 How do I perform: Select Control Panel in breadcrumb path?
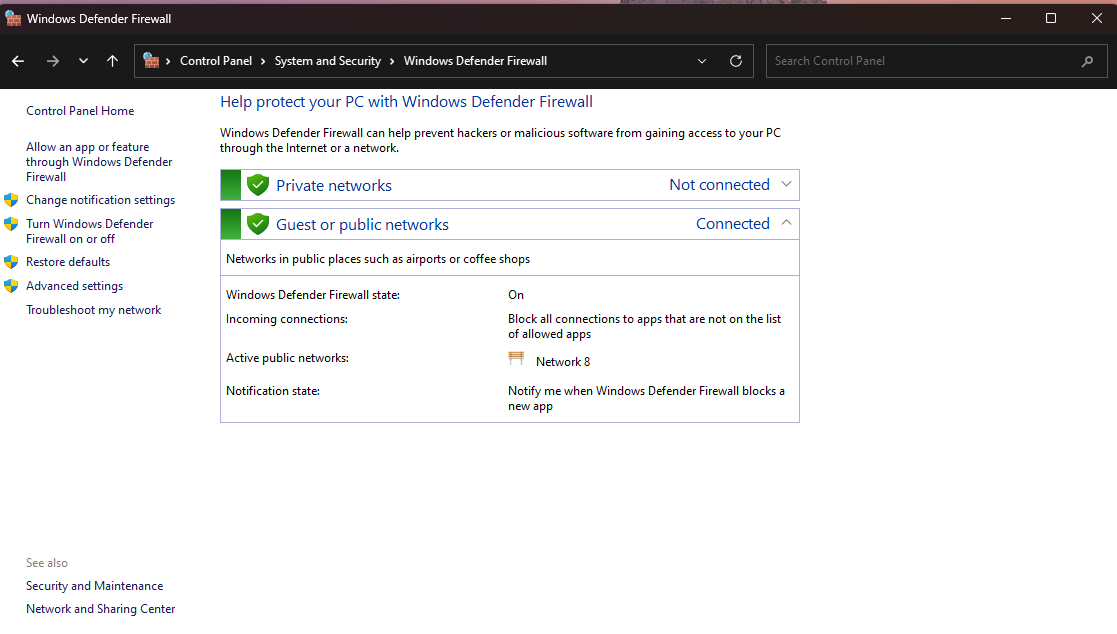point(215,61)
